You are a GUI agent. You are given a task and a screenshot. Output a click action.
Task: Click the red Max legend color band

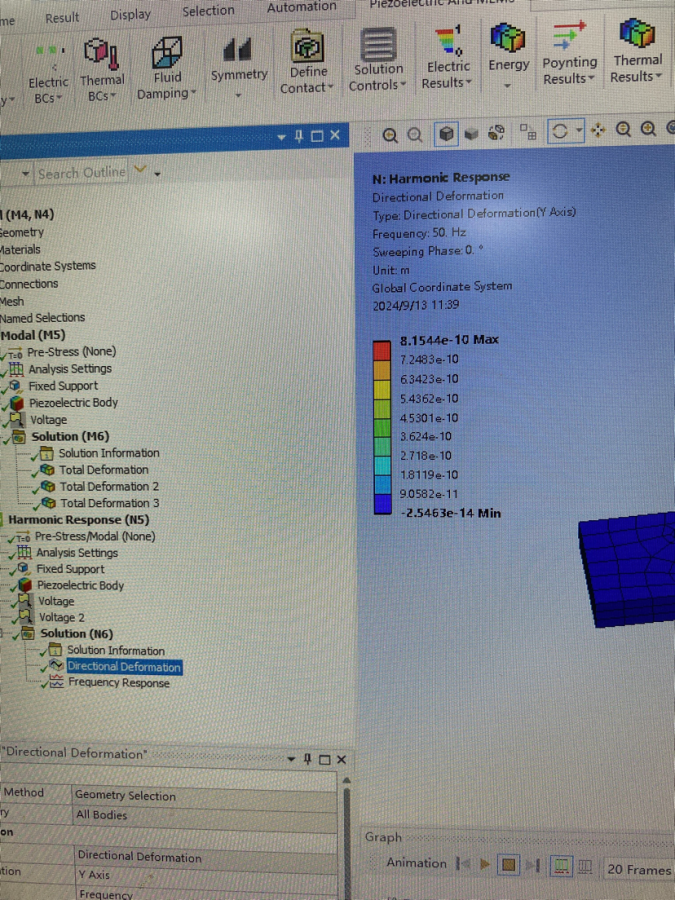tap(382, 351)
